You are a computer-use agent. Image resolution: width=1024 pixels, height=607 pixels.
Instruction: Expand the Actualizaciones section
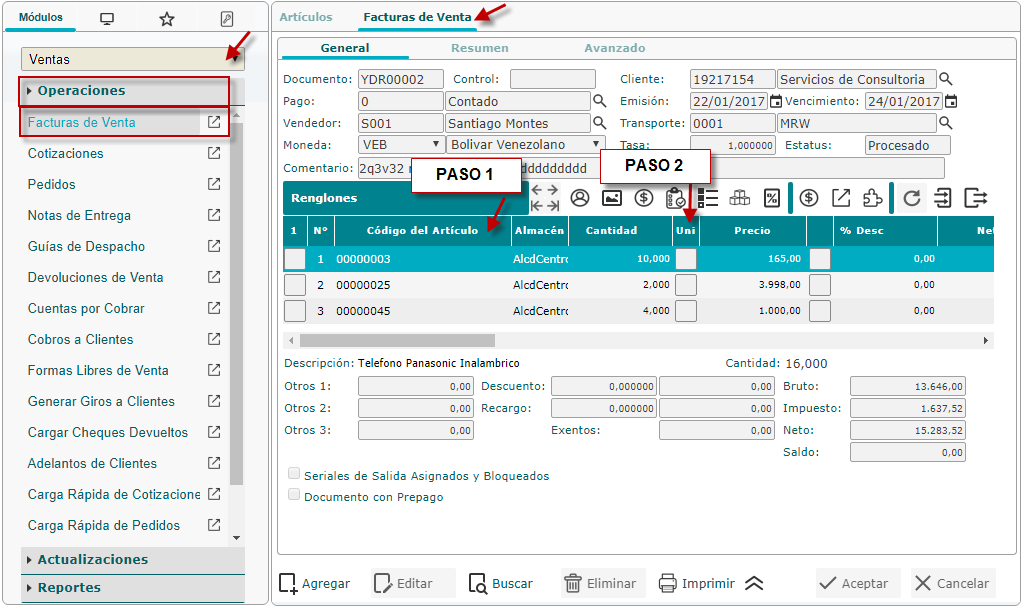click(93, 560)
